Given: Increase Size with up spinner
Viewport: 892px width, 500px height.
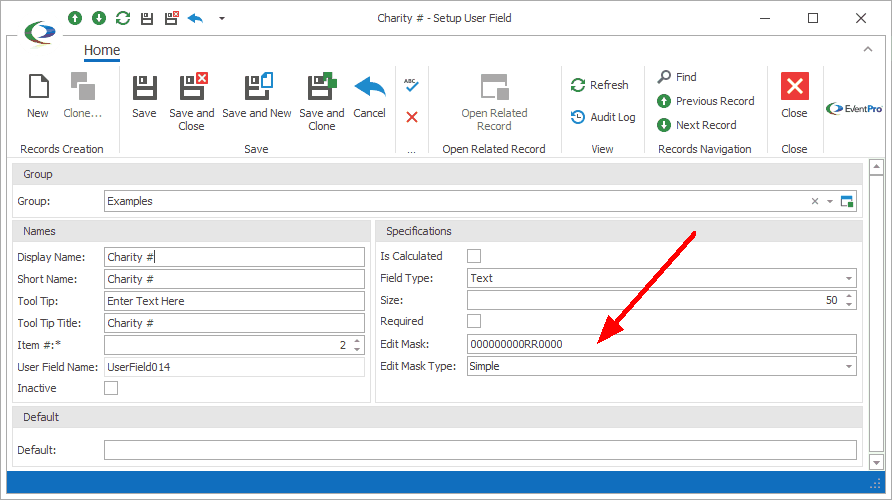Looking at the screenshot, I should pyautogui.click(x=849, y=296).
